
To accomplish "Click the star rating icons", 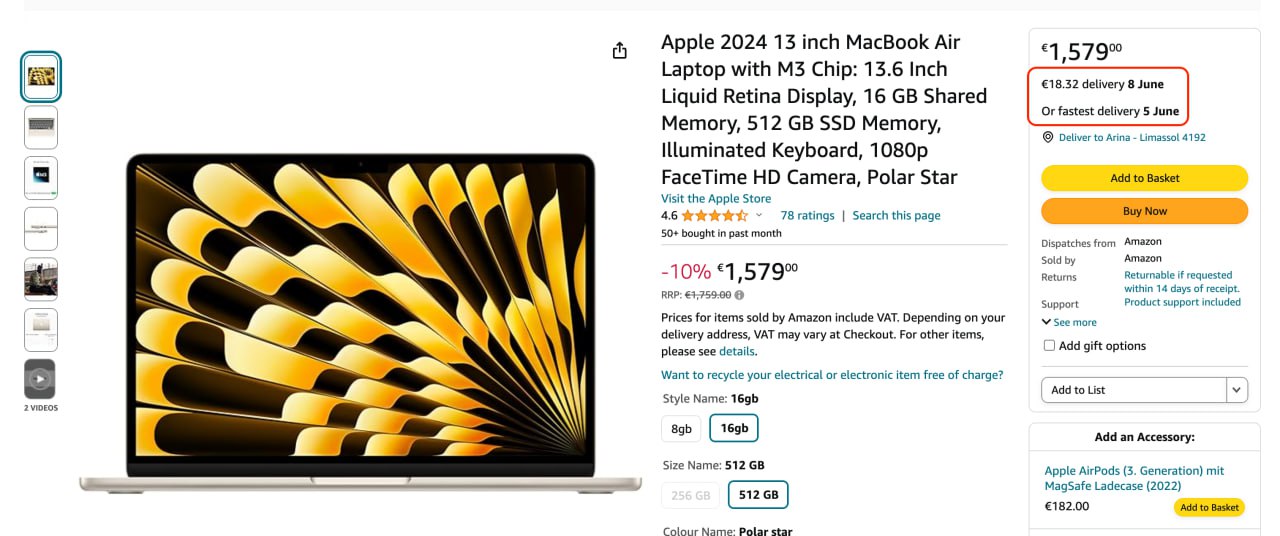I will click(x=714, y=215).
